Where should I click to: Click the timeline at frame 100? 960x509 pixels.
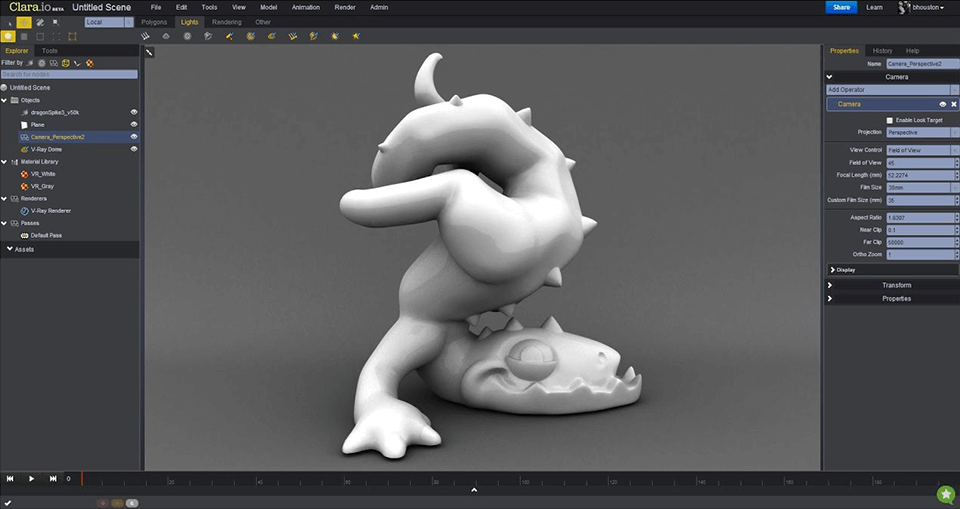tap(520, 480)
